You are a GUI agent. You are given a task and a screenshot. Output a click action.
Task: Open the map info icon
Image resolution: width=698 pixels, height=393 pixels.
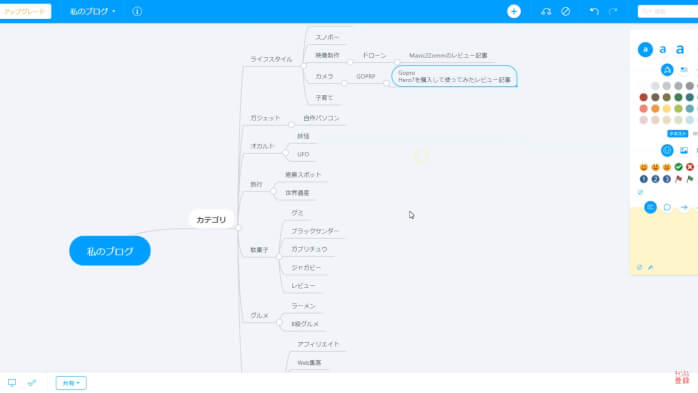137,12
